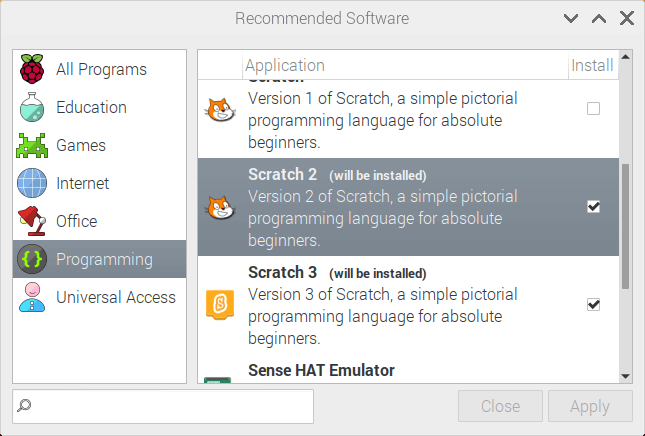
Task: Focus the search input field
Action: coord(163,406)
